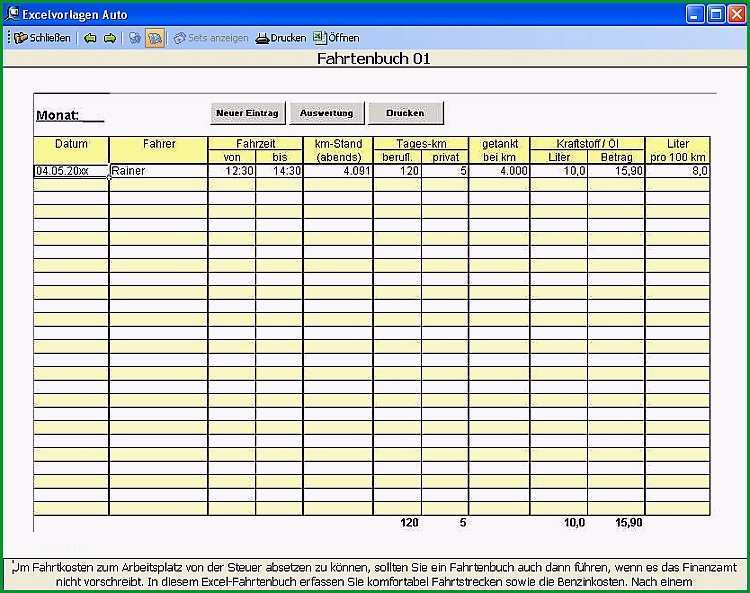Click start time cell 12:30
Image resolution: width=750 pixels, height=593 pixels.
232,171
